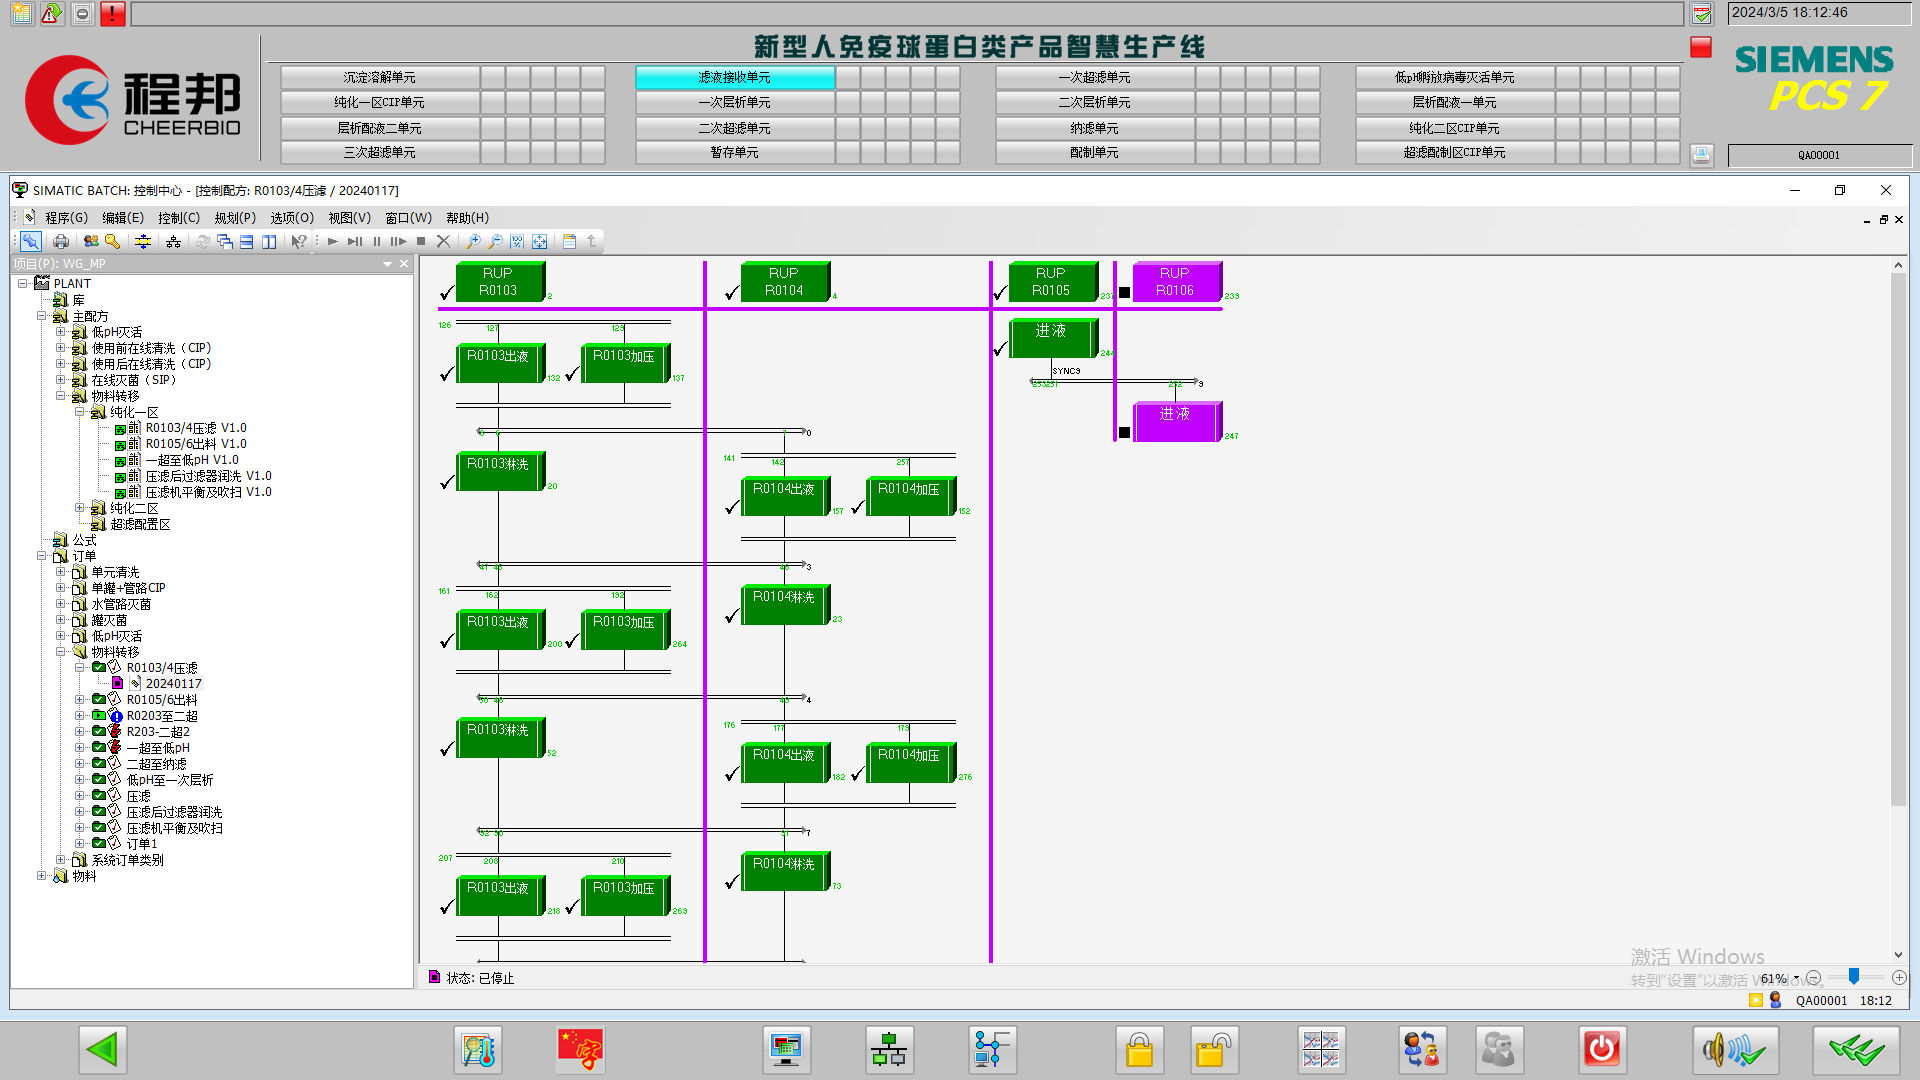Viewport: 1920px width, 1080px height.
Task: Open the switch user icon
Action: pyautogui.click(x=1421, y=1050)
